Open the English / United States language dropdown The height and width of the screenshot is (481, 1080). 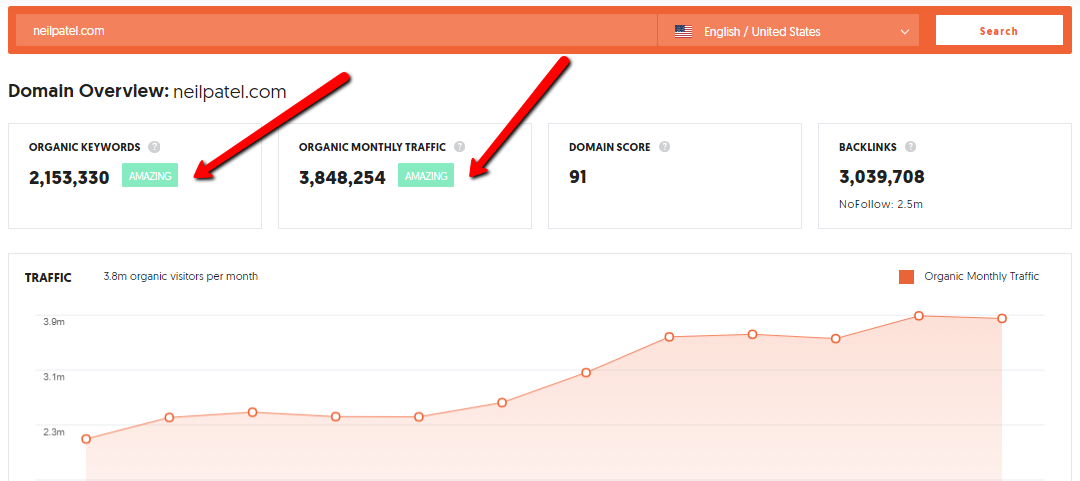coord(788,31)
